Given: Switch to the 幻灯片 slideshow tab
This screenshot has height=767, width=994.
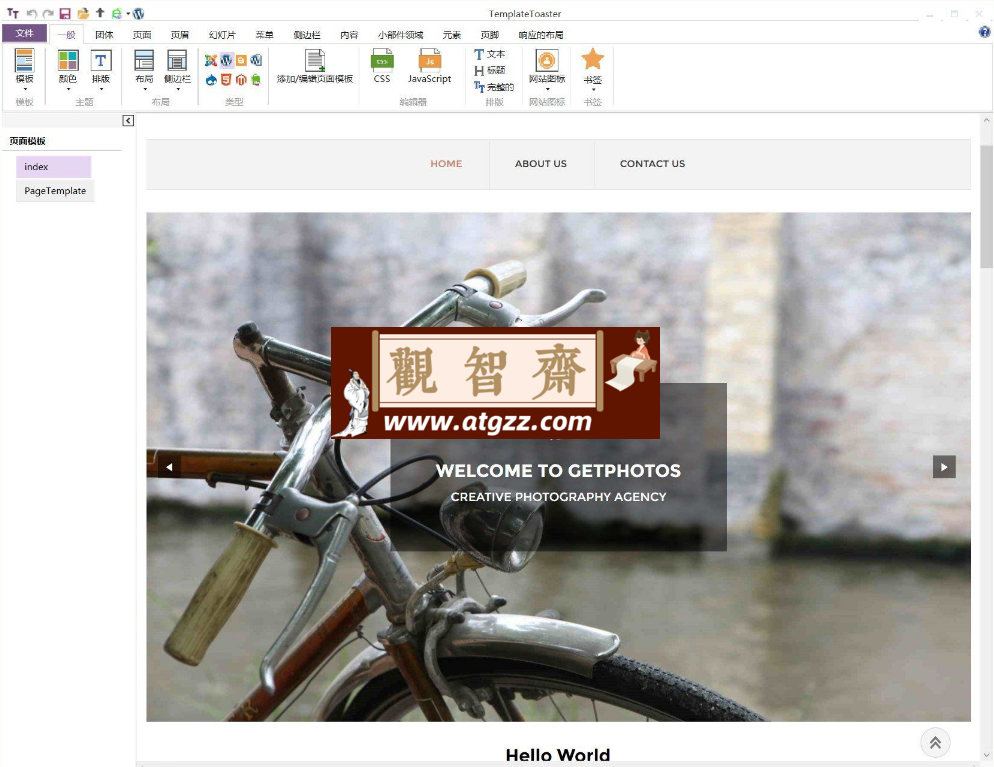Looking at the screenshot, I should [222, 35].
